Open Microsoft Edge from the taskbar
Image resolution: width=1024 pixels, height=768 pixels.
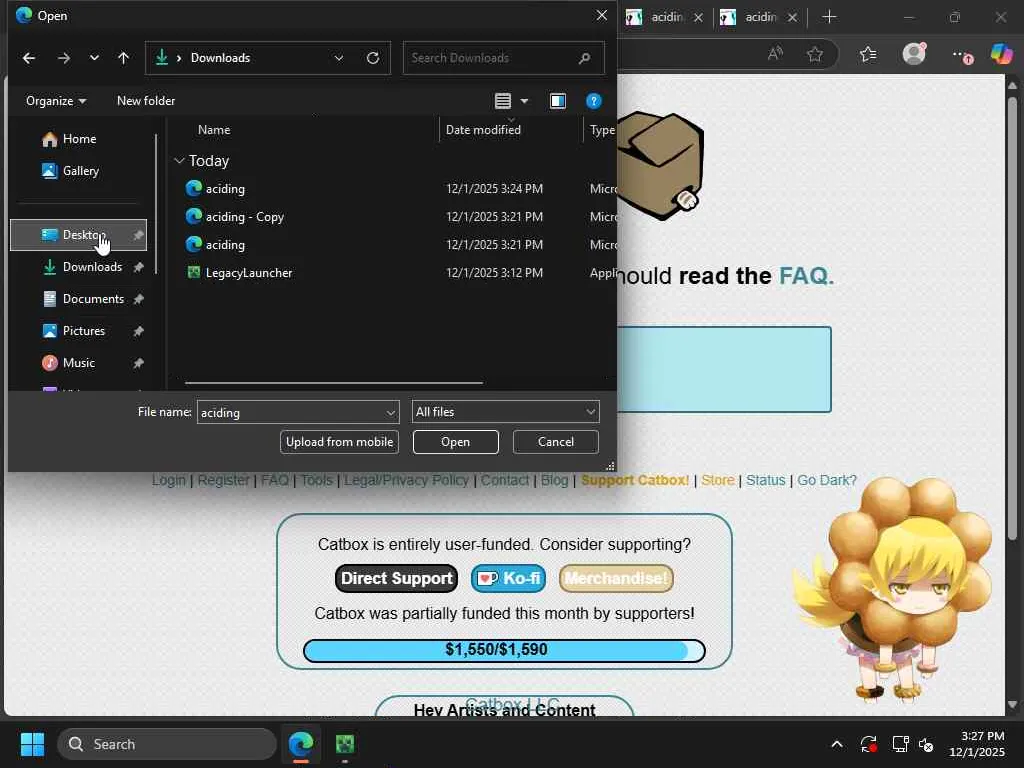pyautogui.click(x=301, y=744)
